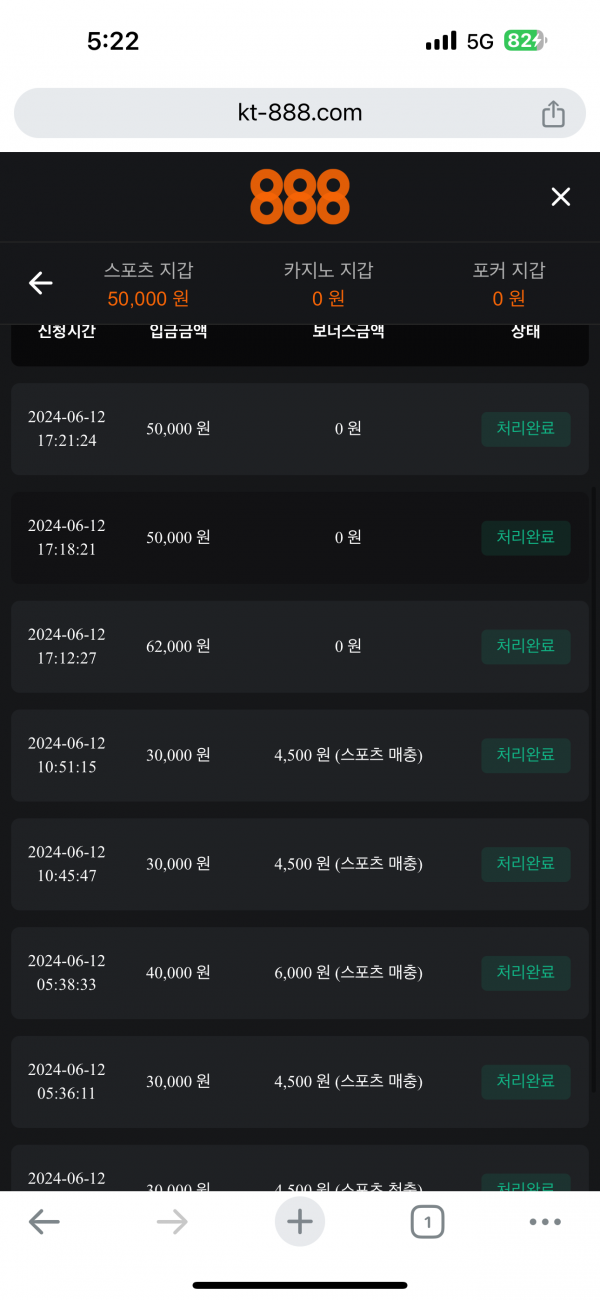
Task: Tap browser forward navigation arrow
Action: [172, 1221]
